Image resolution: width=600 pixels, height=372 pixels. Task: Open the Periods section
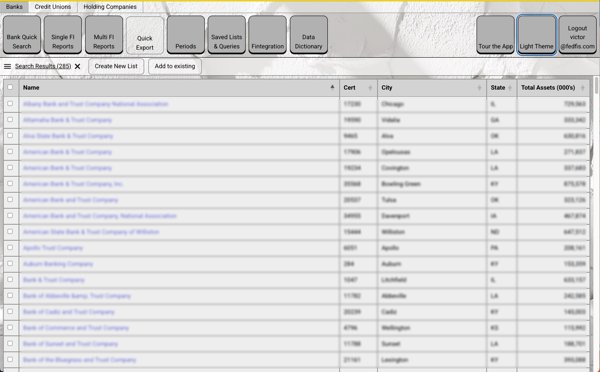click(x=186, y=35)
